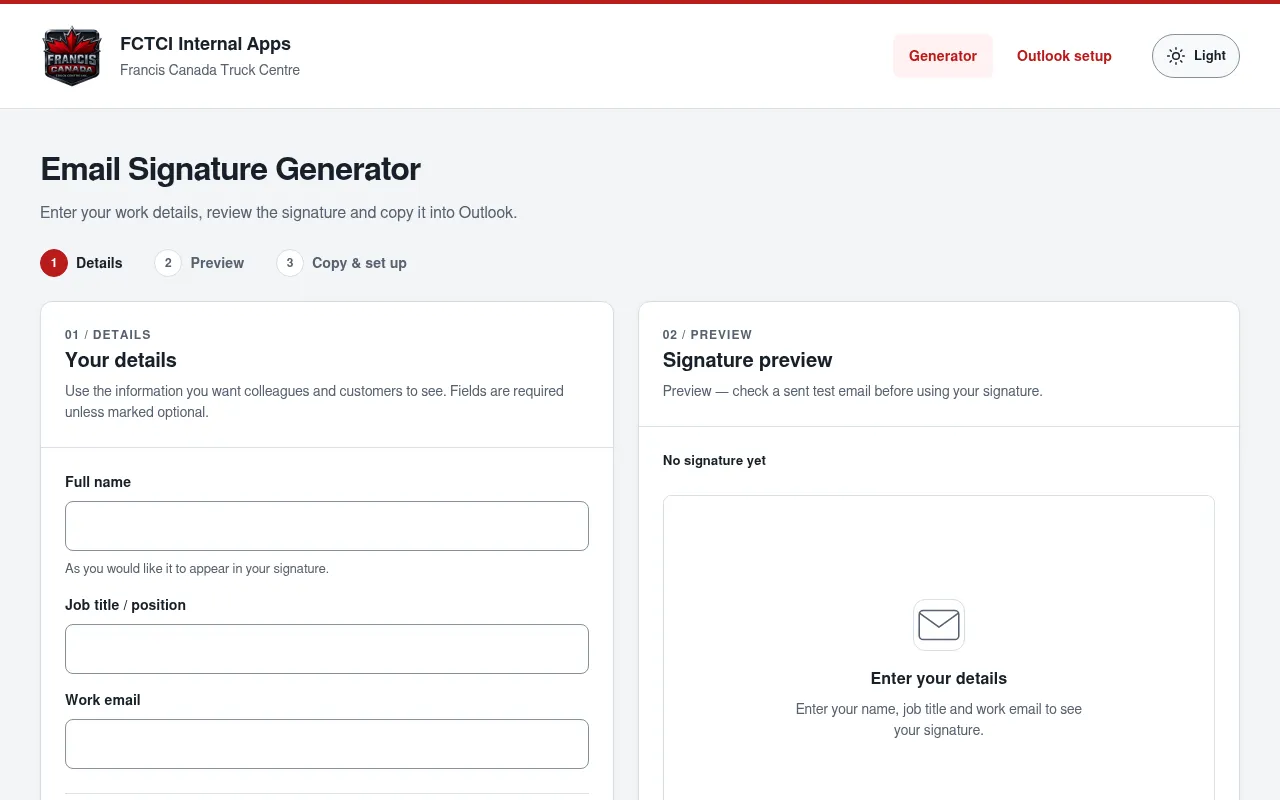Viewport: 1280px width, 800px height.
Task: Click the "Francis Canada Truck Centre" subtitle
Action: (x=210, y=70)
